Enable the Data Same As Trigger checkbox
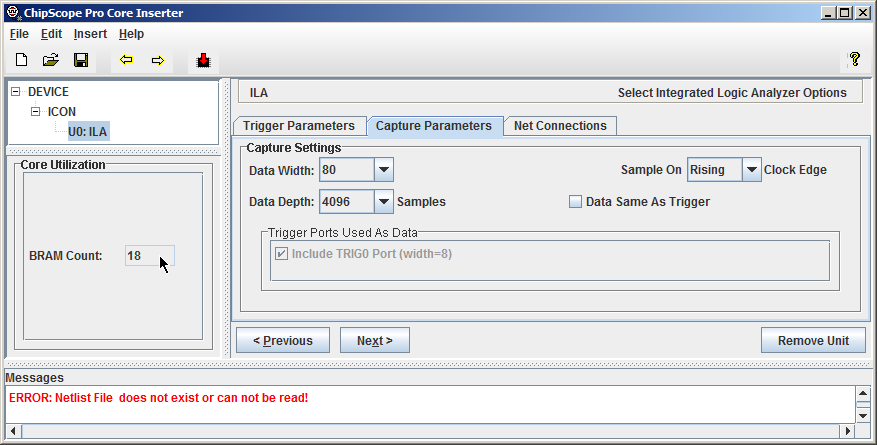 click(576, 202)
